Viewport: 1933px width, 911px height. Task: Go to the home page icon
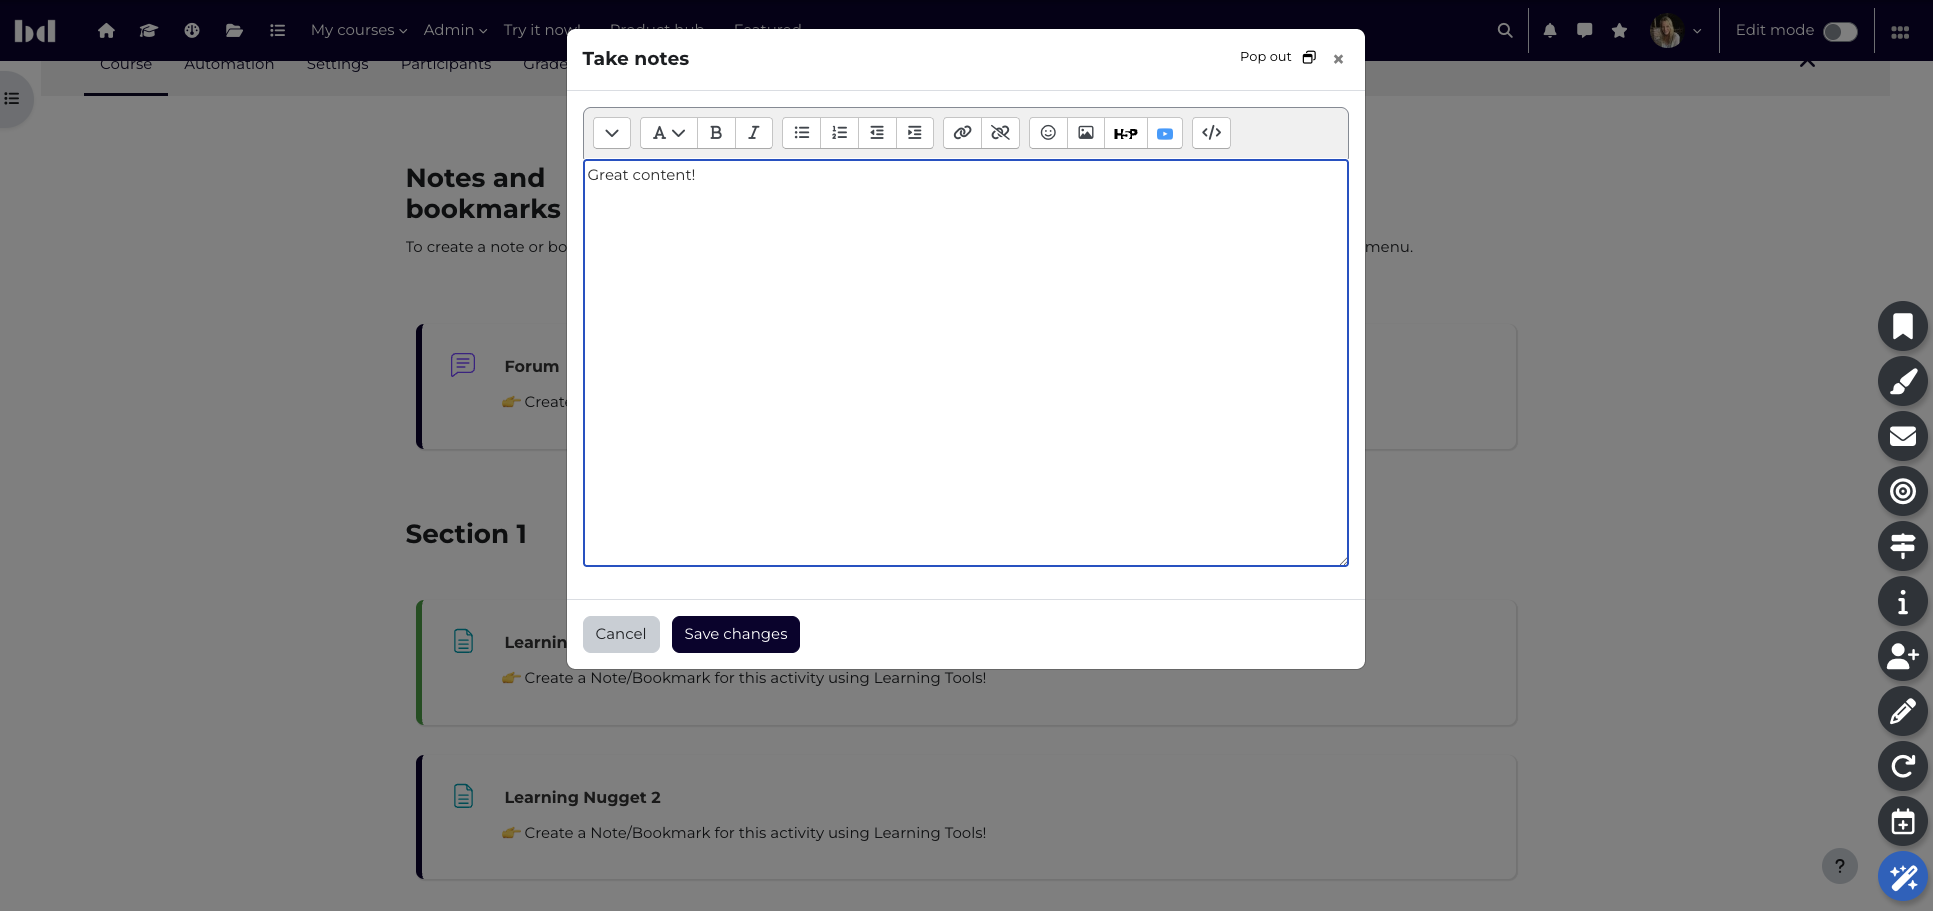[106, 30]
